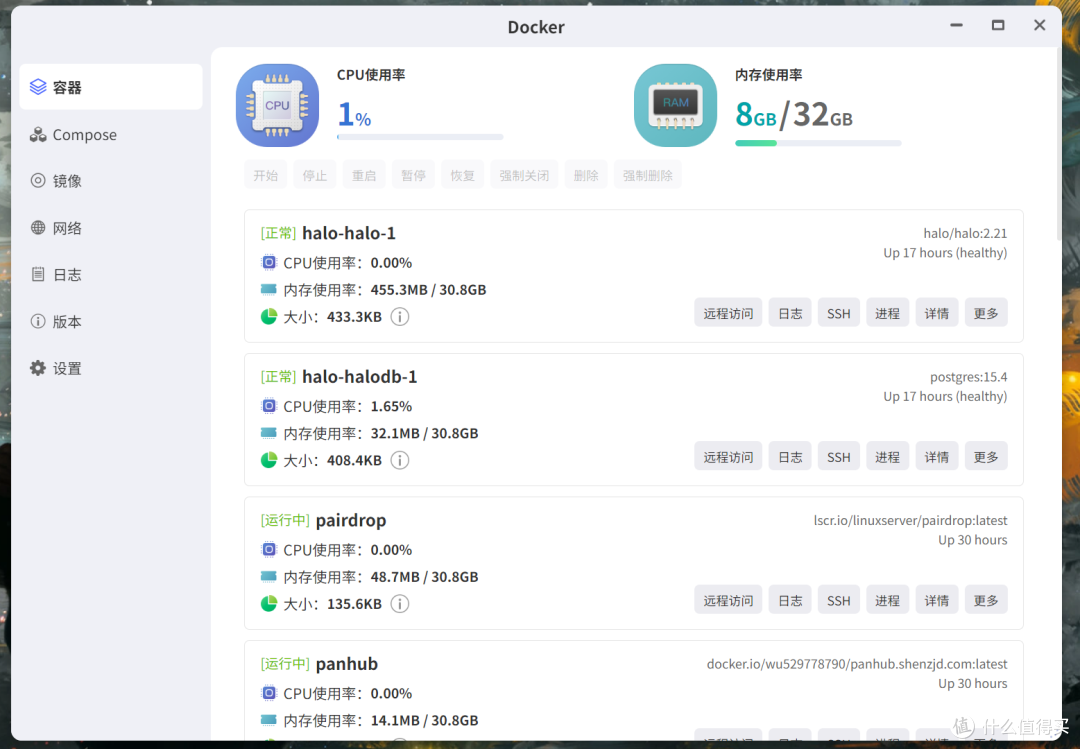Show 进程 processes of pairdrop
This screenshot has width=1080, height=749.
tap(887, 600)
